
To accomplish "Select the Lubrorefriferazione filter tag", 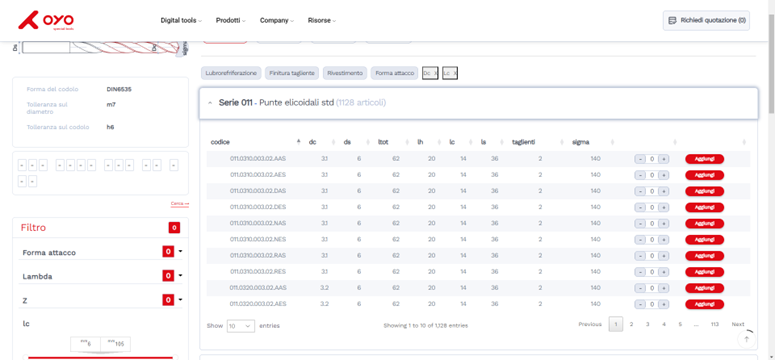I will coord(231,73).
